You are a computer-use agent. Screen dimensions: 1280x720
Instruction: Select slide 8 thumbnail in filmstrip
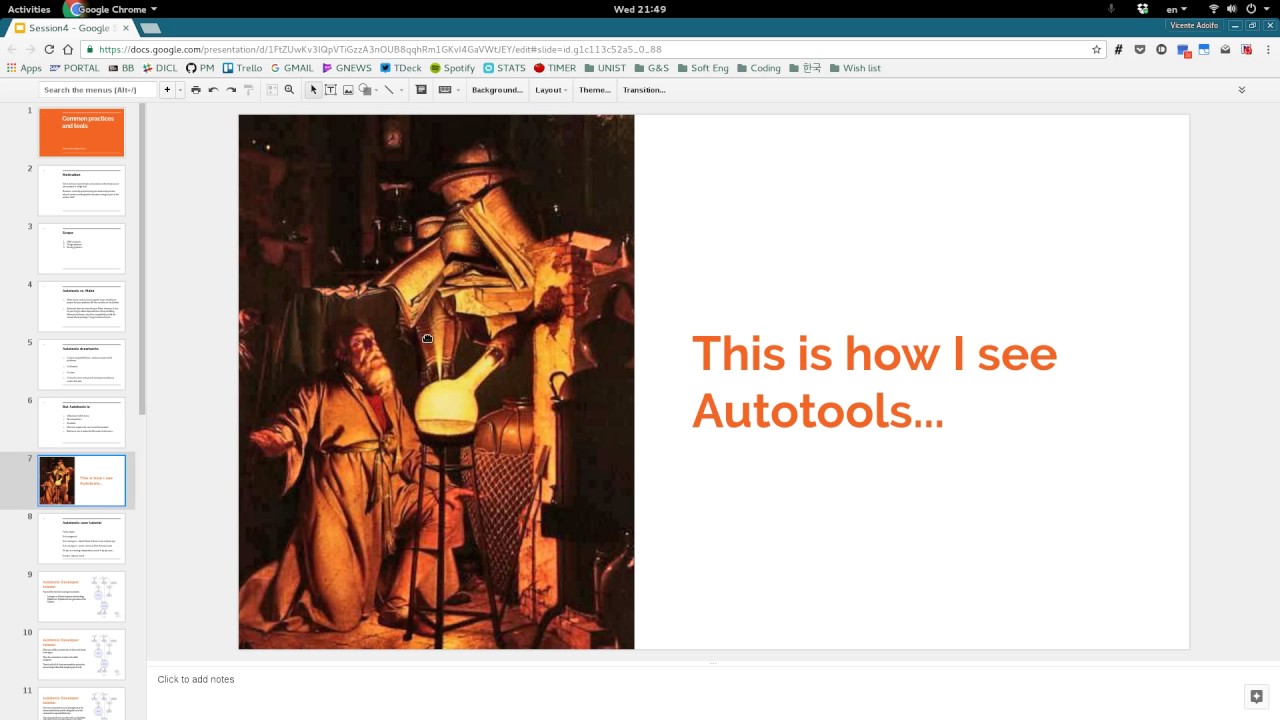coord(81,538)
